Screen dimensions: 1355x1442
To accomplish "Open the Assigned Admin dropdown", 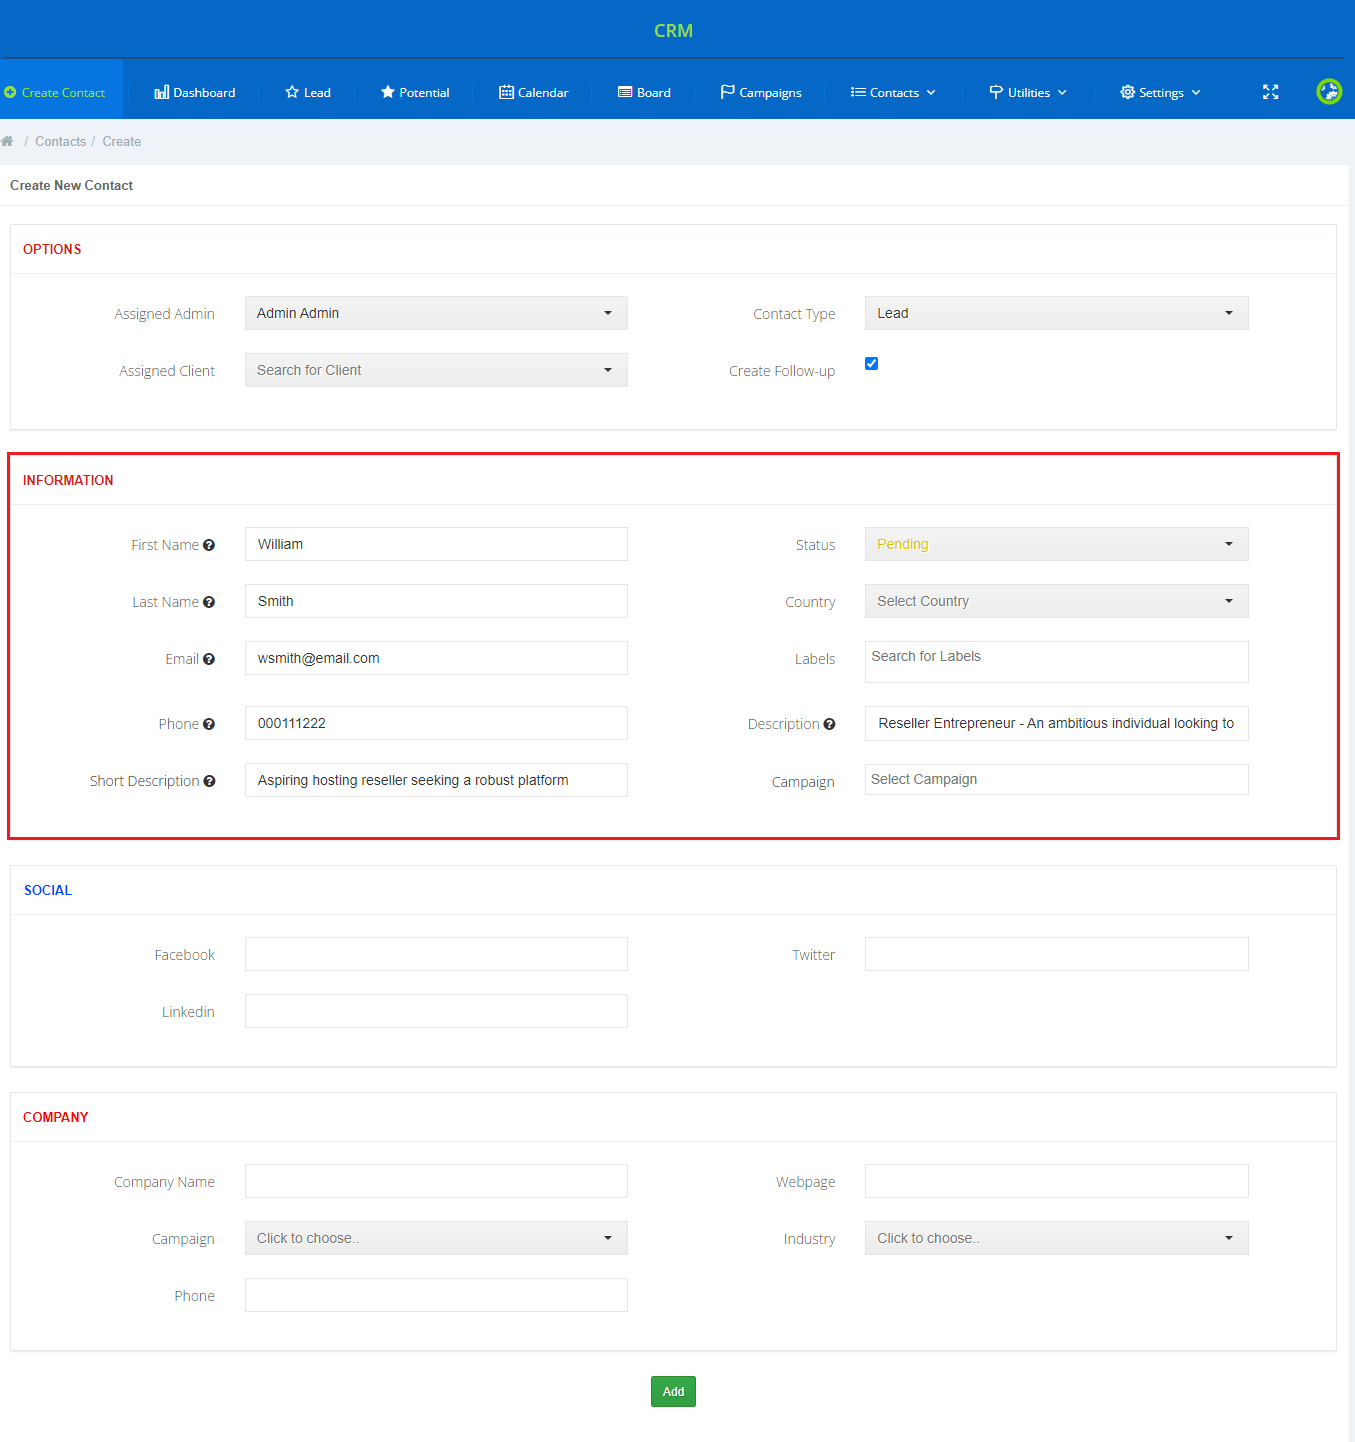I will click(x=436, y=313).
